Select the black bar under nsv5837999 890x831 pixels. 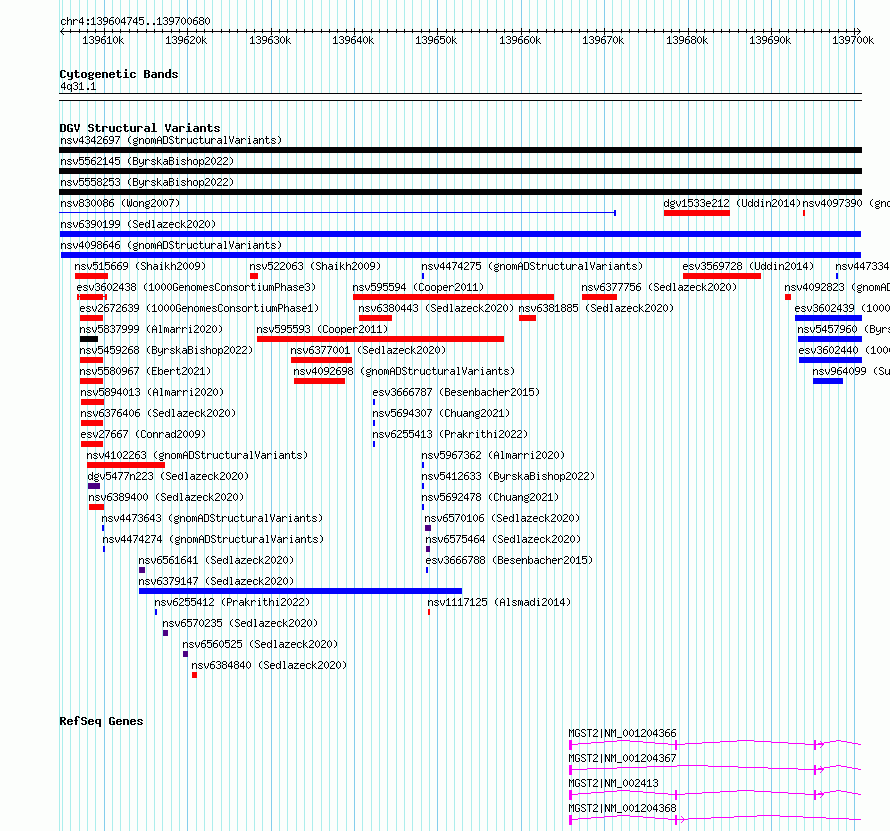[x=89, y=339]
